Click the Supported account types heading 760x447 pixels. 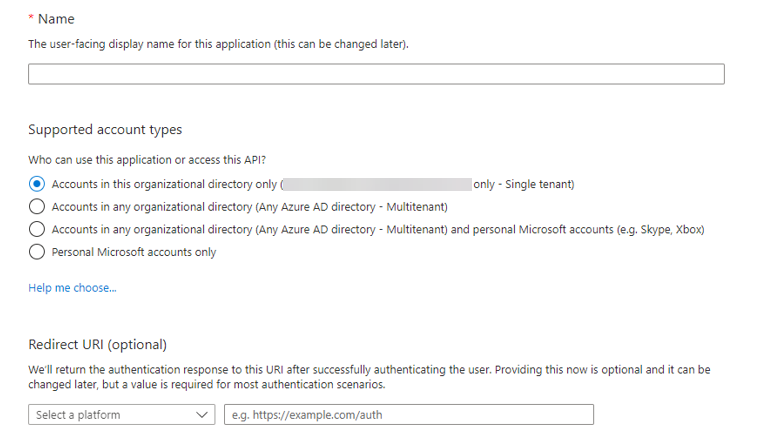[x=105, y=130]
